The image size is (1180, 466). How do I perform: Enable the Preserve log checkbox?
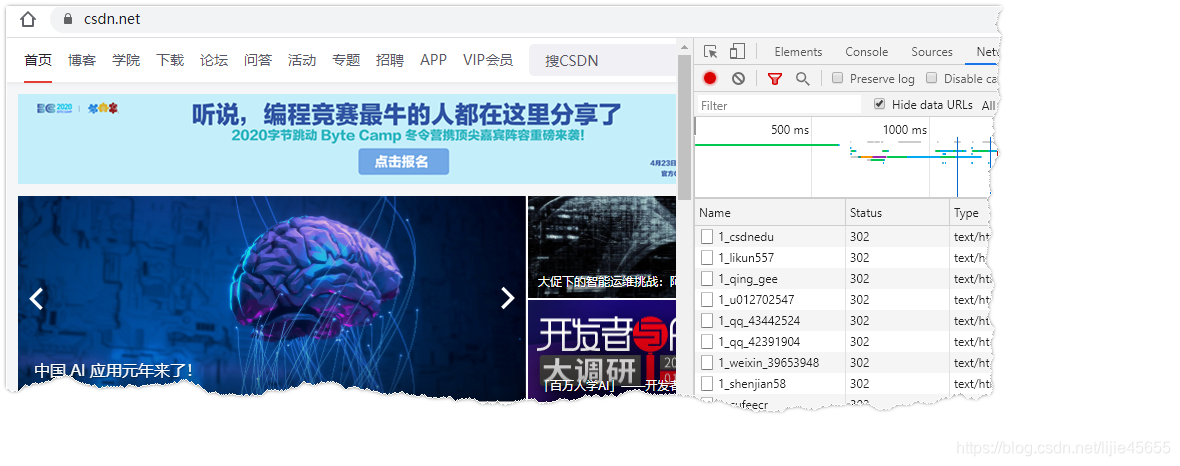point(838,78)
